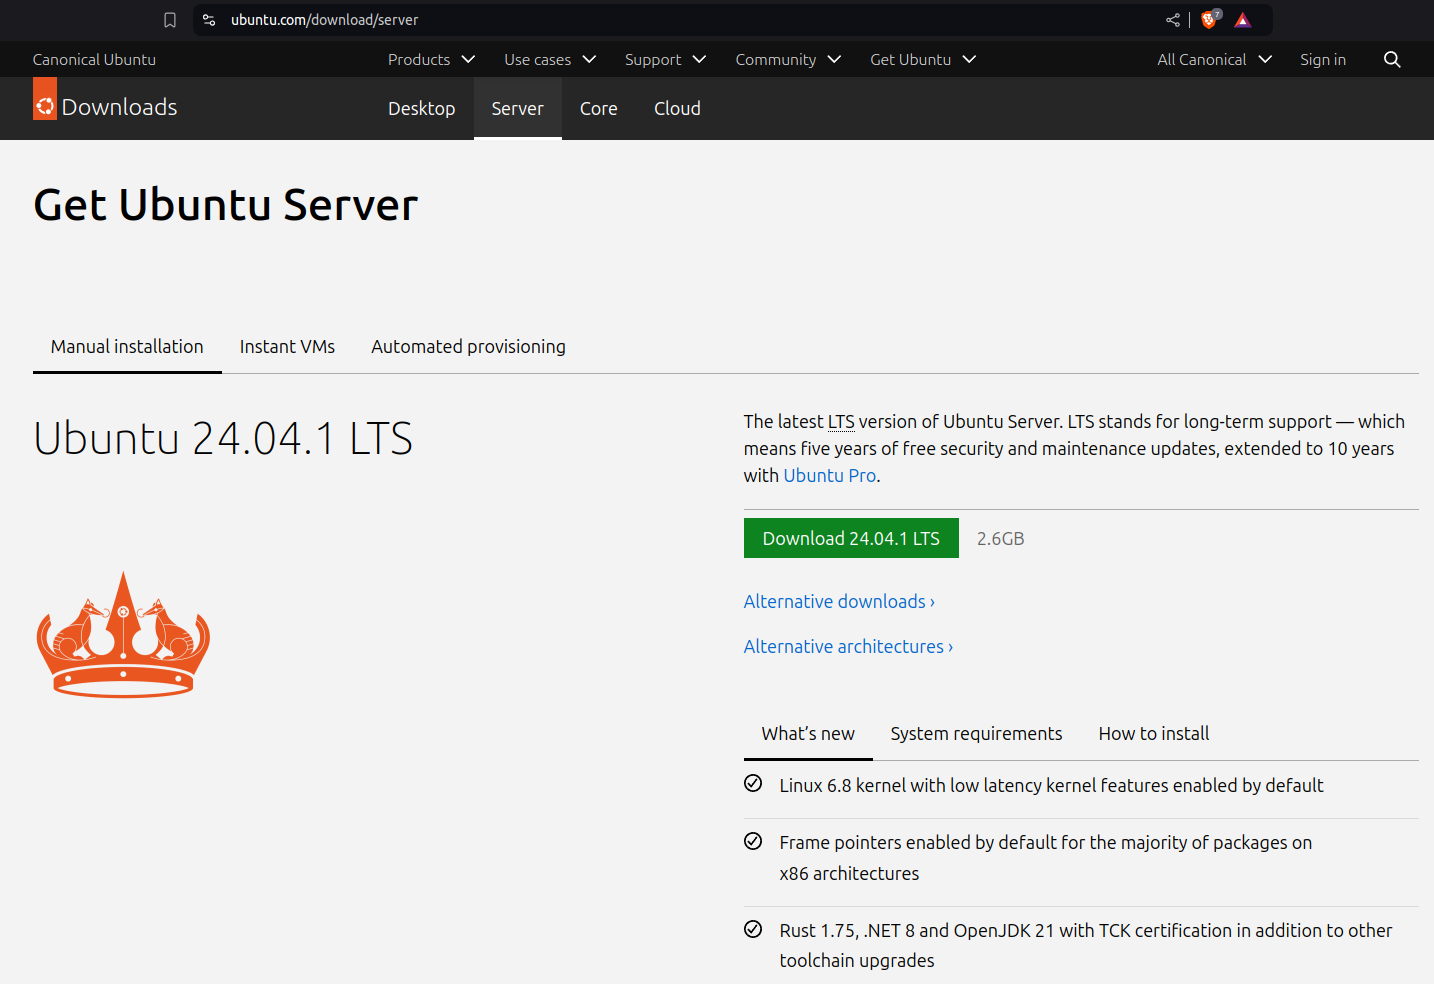Switch to the Cloud downloads tab

[677, 109]
